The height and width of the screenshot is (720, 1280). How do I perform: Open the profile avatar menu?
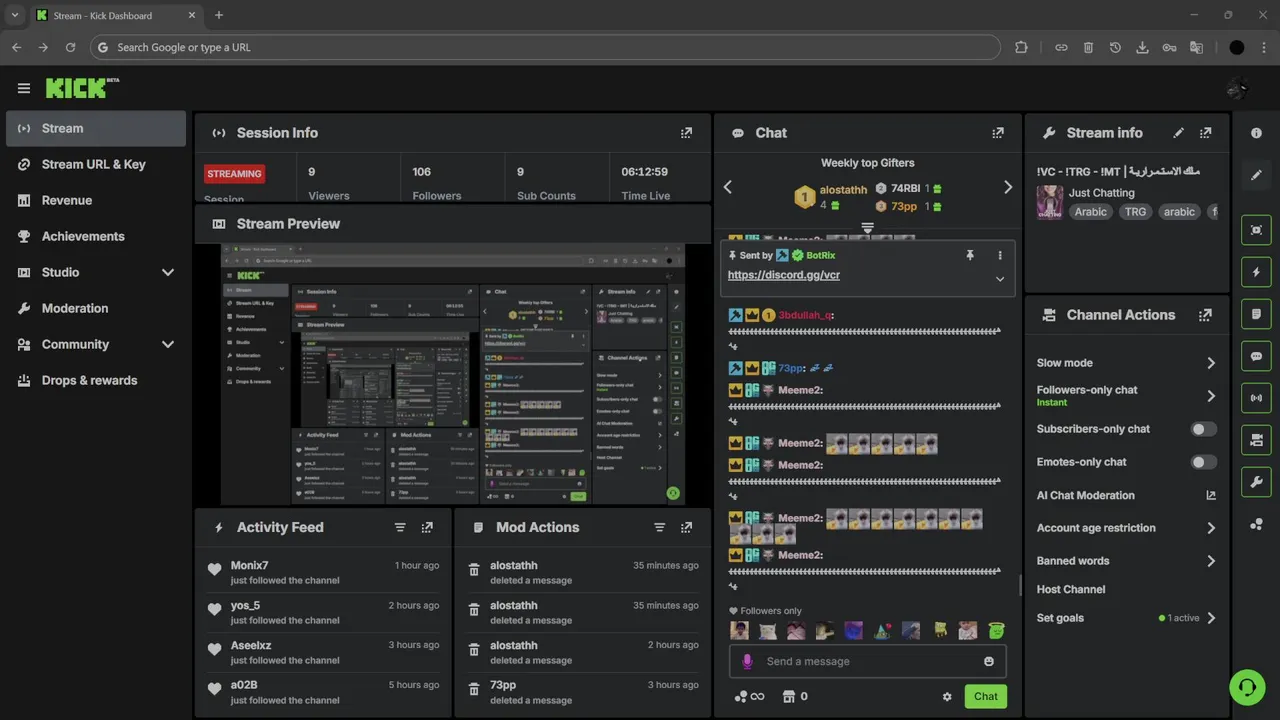(x=1237, y=89)
